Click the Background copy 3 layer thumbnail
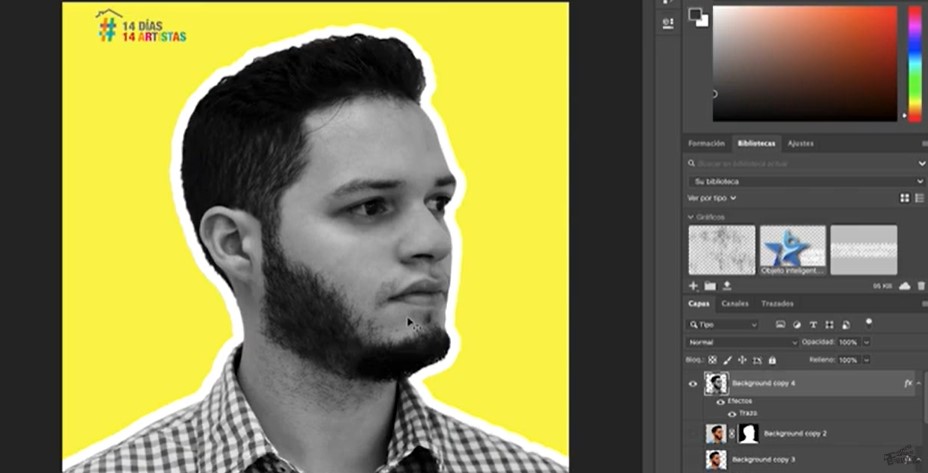This screenshot has width=928, height=473. [716, 460]
